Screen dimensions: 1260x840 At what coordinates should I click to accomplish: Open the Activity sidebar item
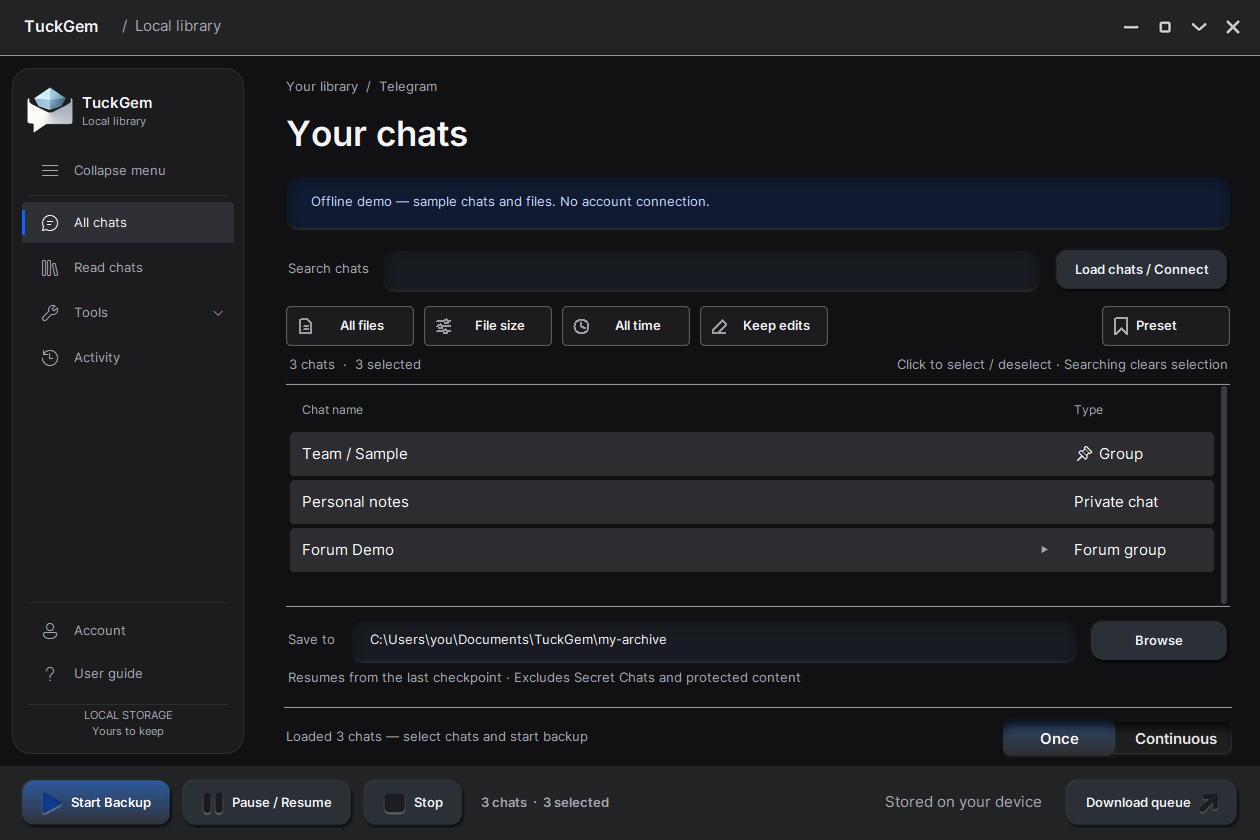click(x=128, y=358)
